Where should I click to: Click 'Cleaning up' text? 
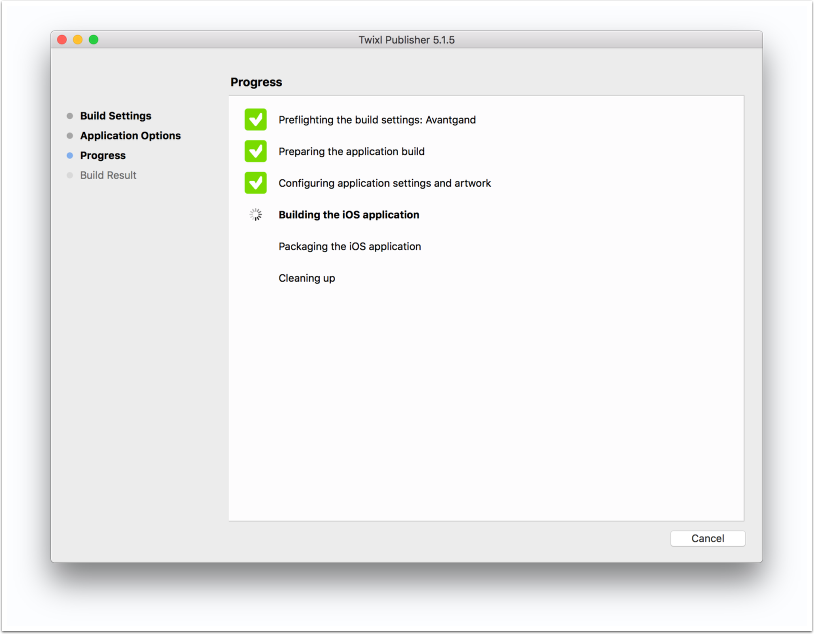tap(307, 278)
